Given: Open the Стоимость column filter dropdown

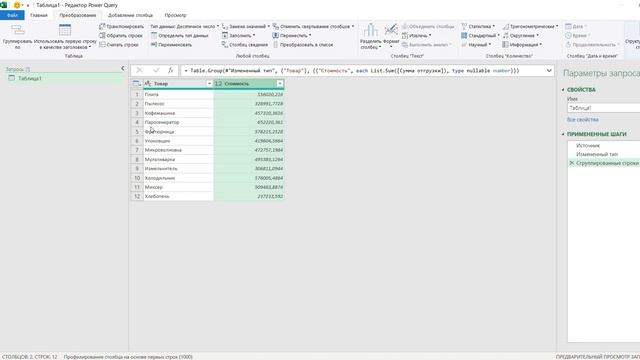Looking at the screenshot, I should coord(280,84).
